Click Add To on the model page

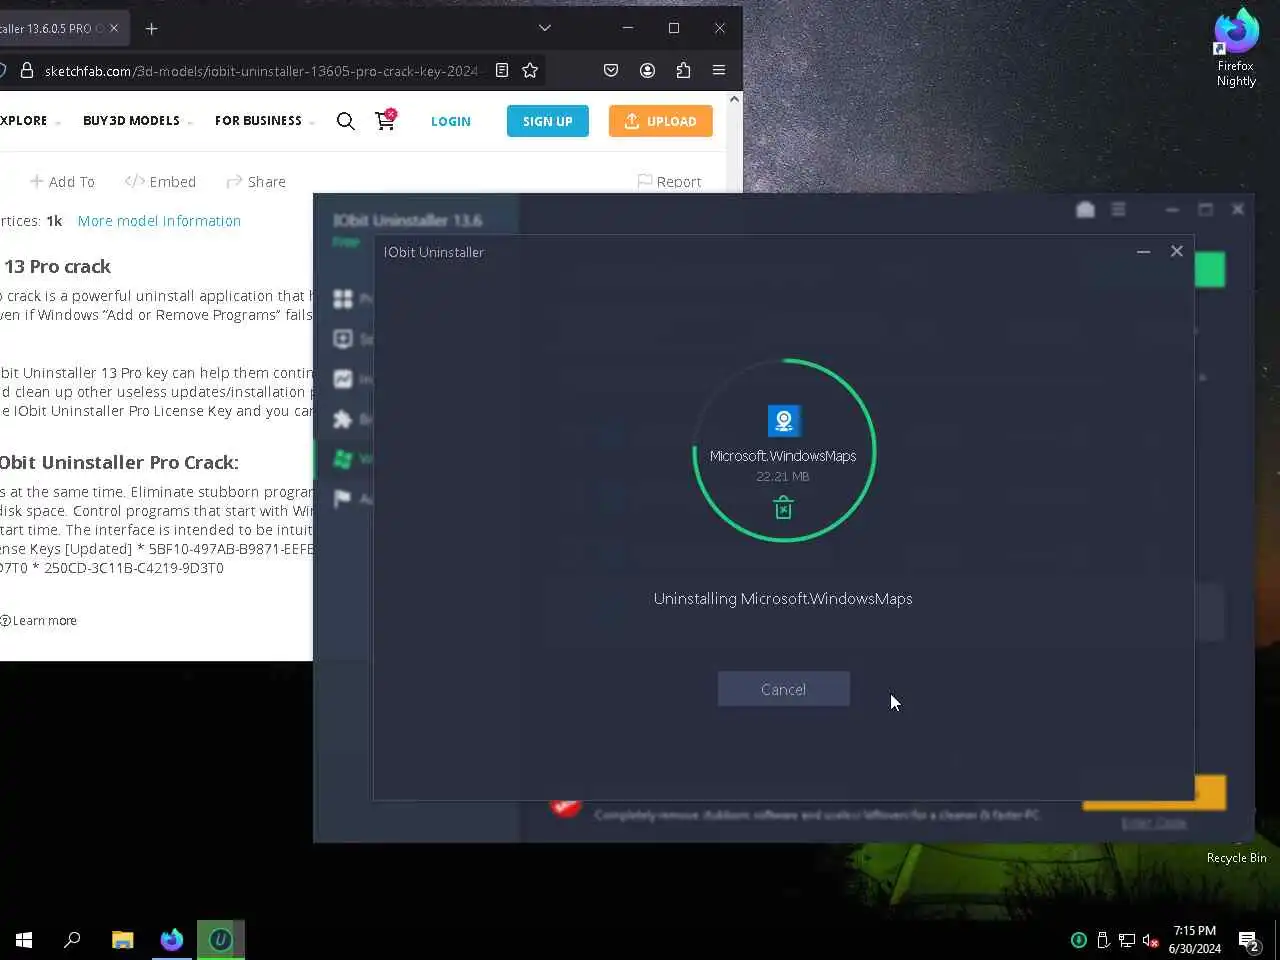62,181
